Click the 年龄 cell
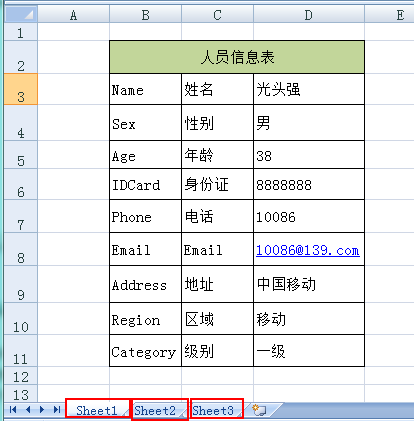The image size is (414, 421). point(217,154)
